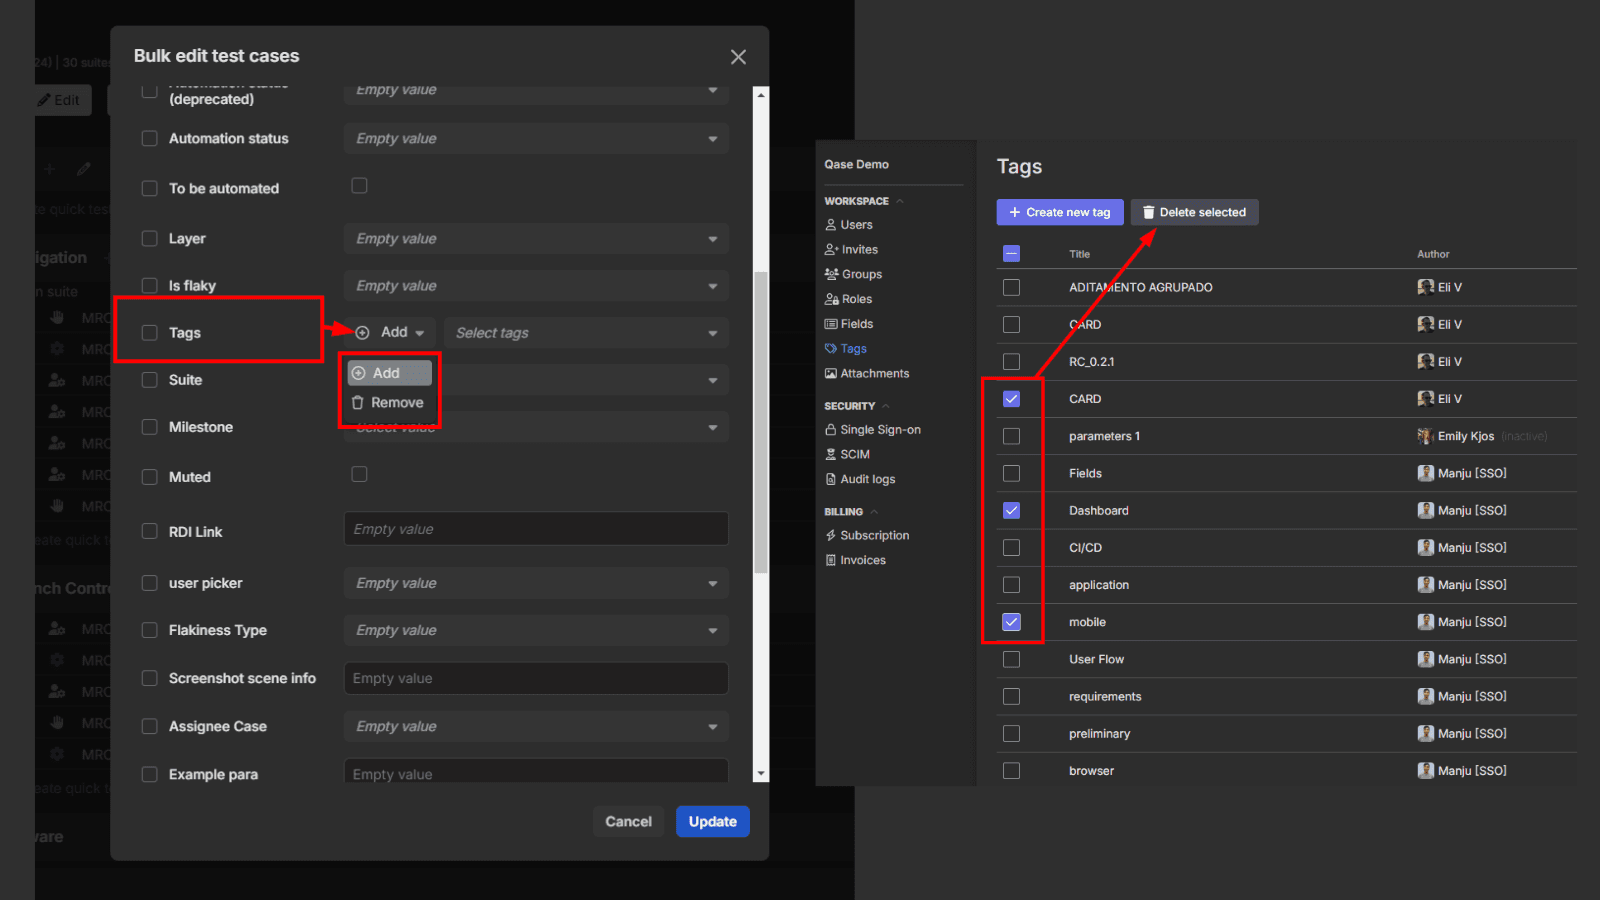Tick the Layer field checkbox
Screen dimensions: 1600x900
pyautogui.click(x=150, y=239)
